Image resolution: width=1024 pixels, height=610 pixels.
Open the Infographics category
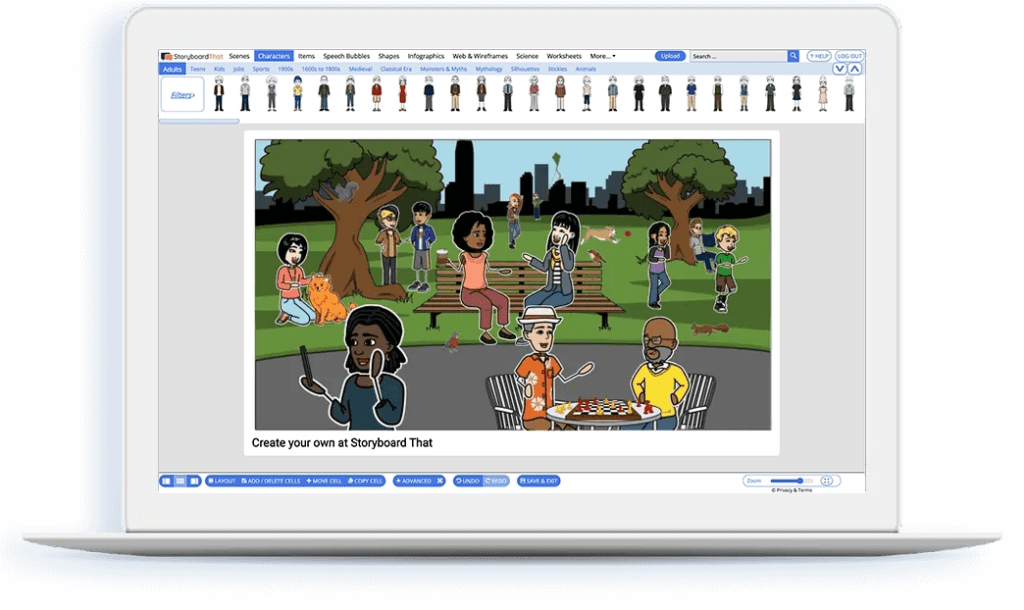(x=426, y=56)
